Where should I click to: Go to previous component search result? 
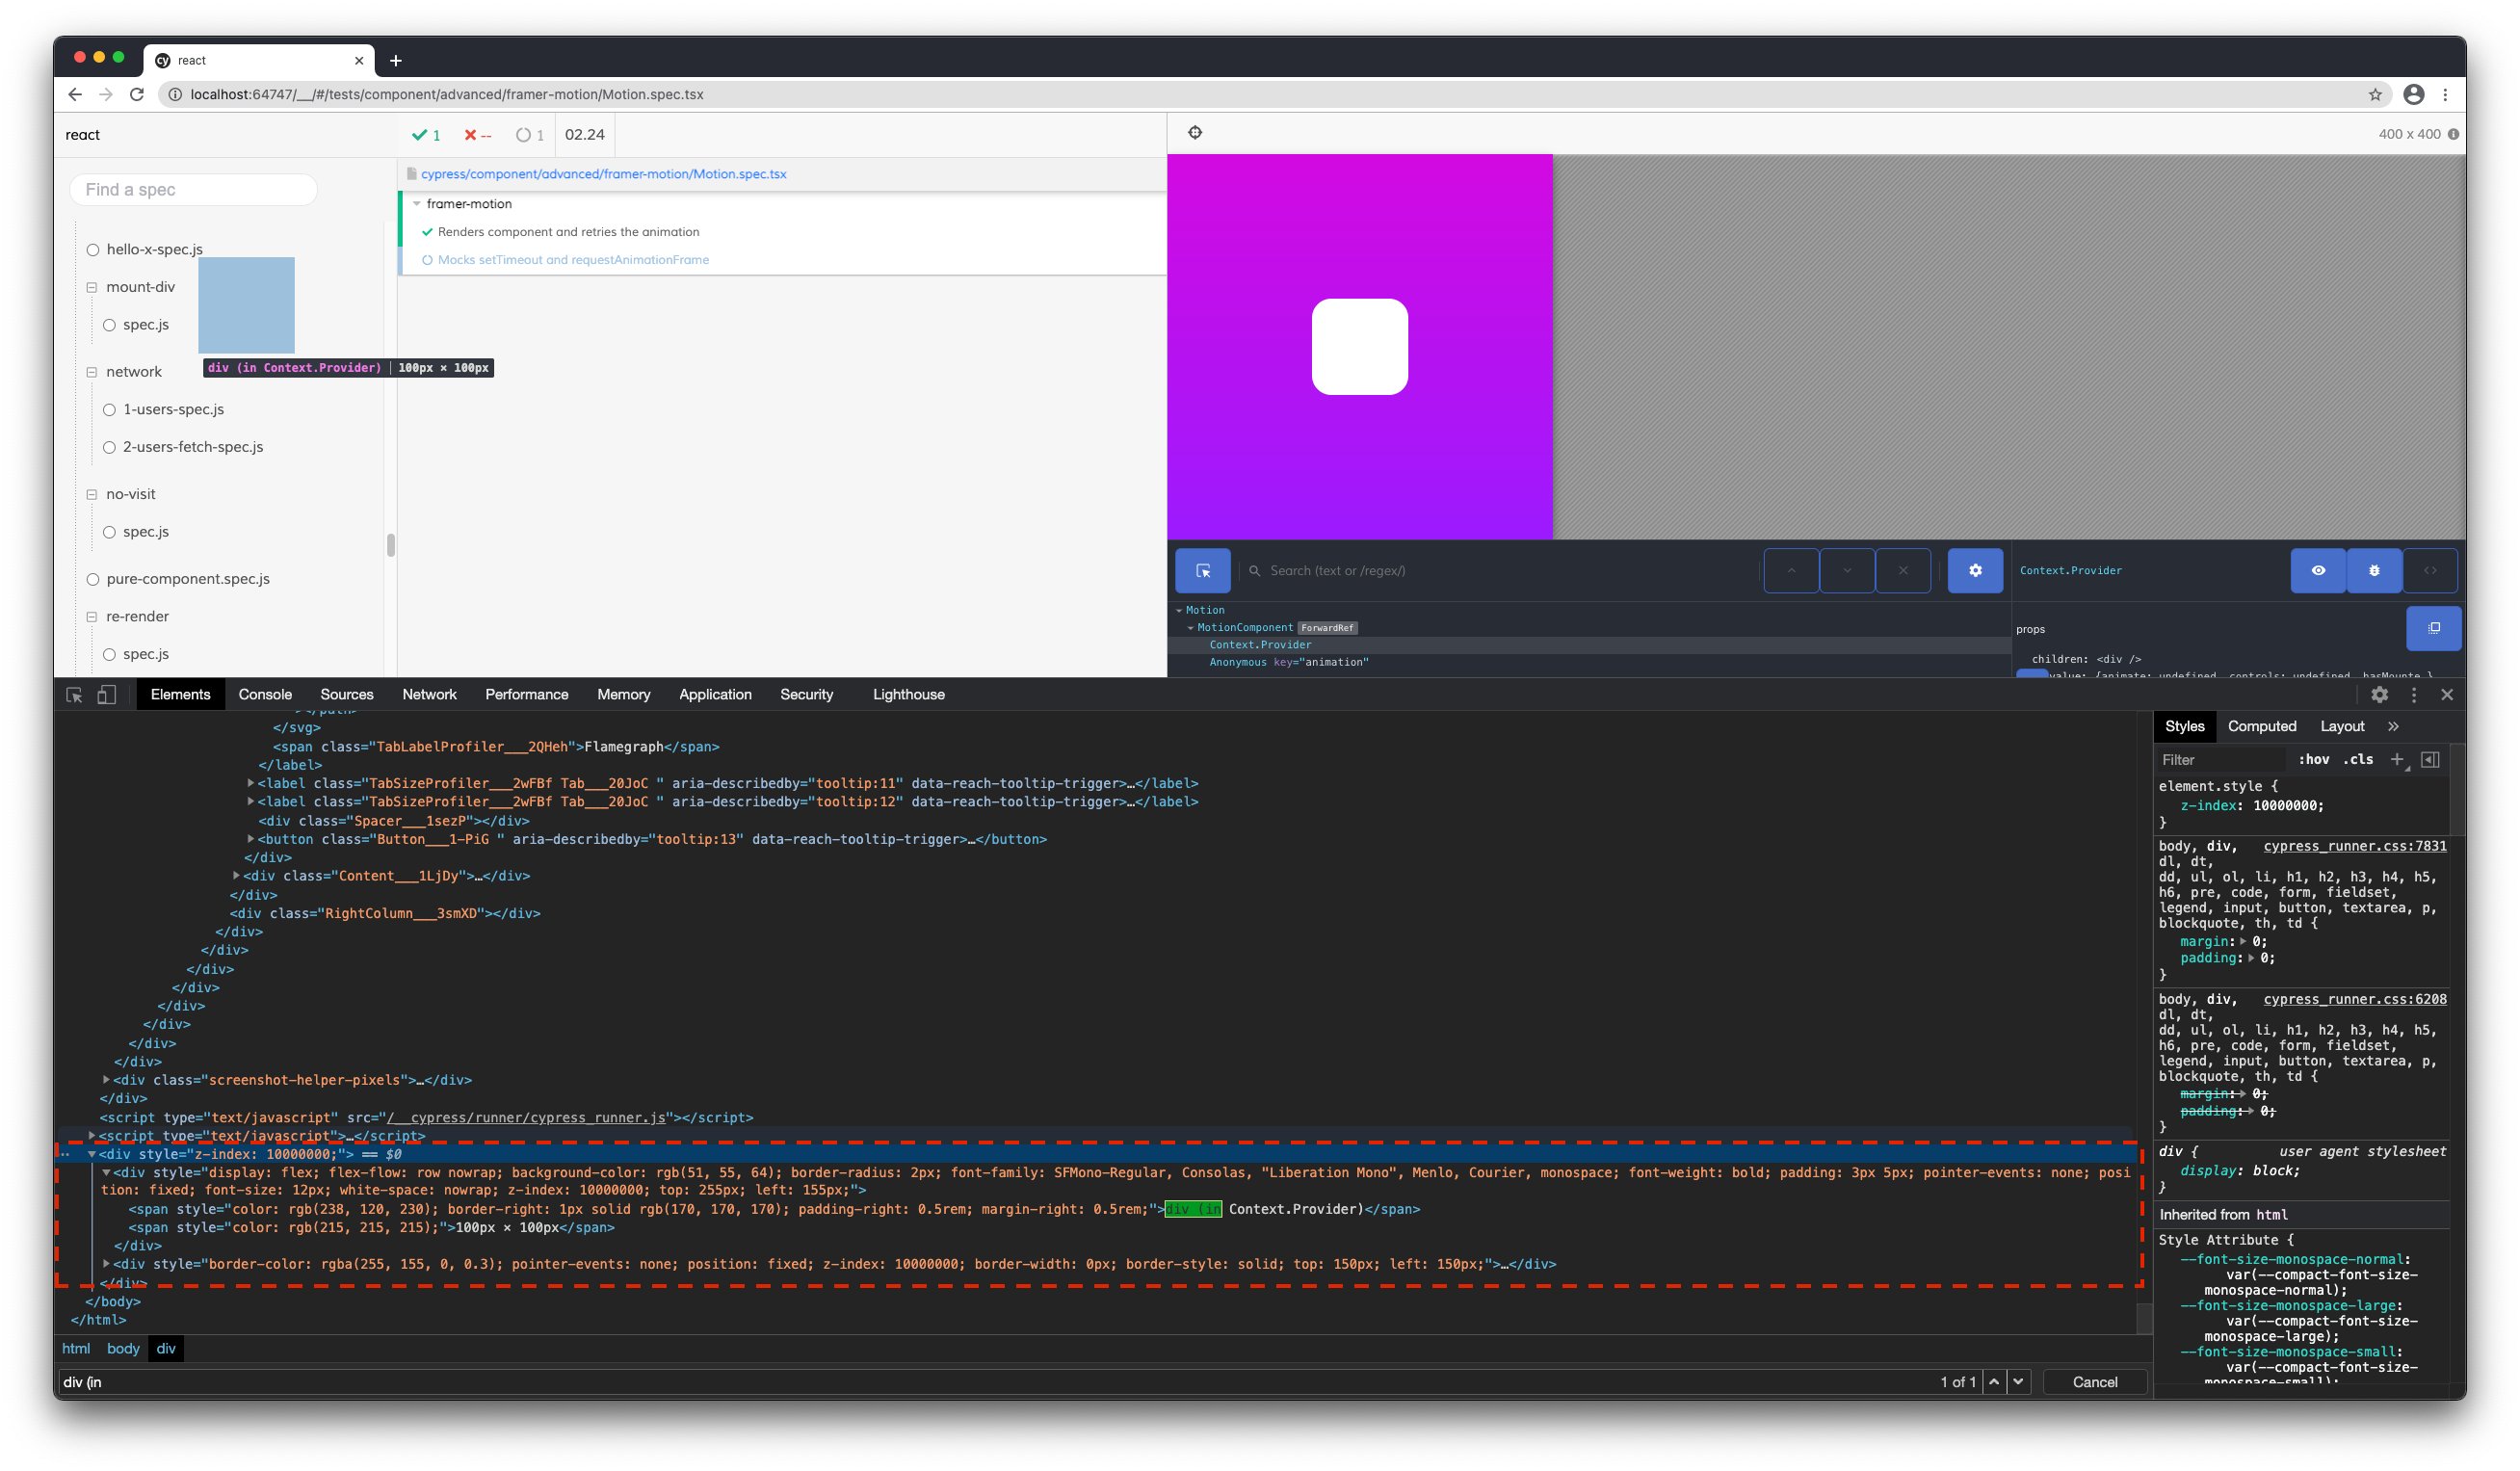[1791, 571]
